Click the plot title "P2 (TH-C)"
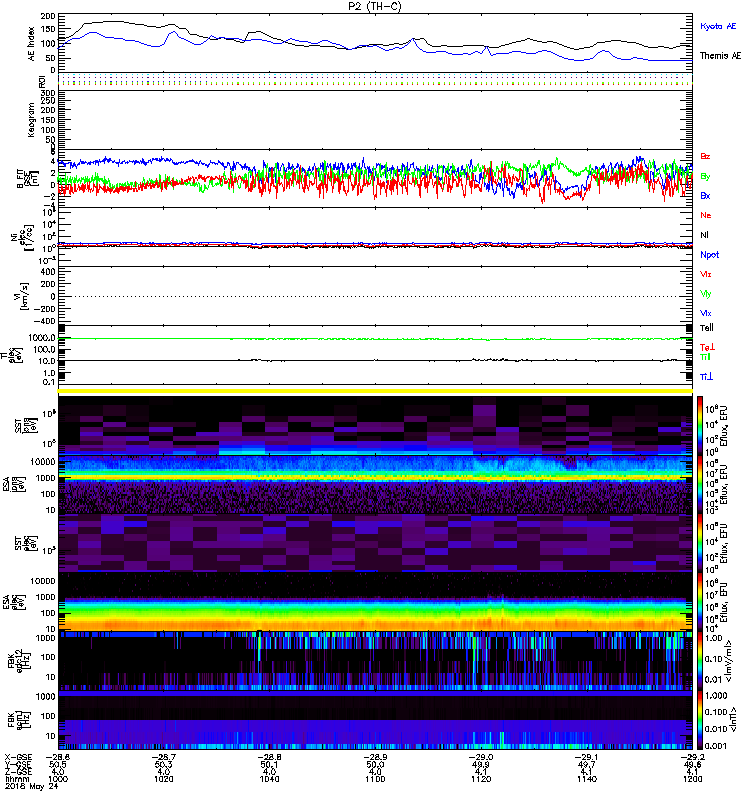The height and width of the screenshot is (800, 750). coord(375,6)
